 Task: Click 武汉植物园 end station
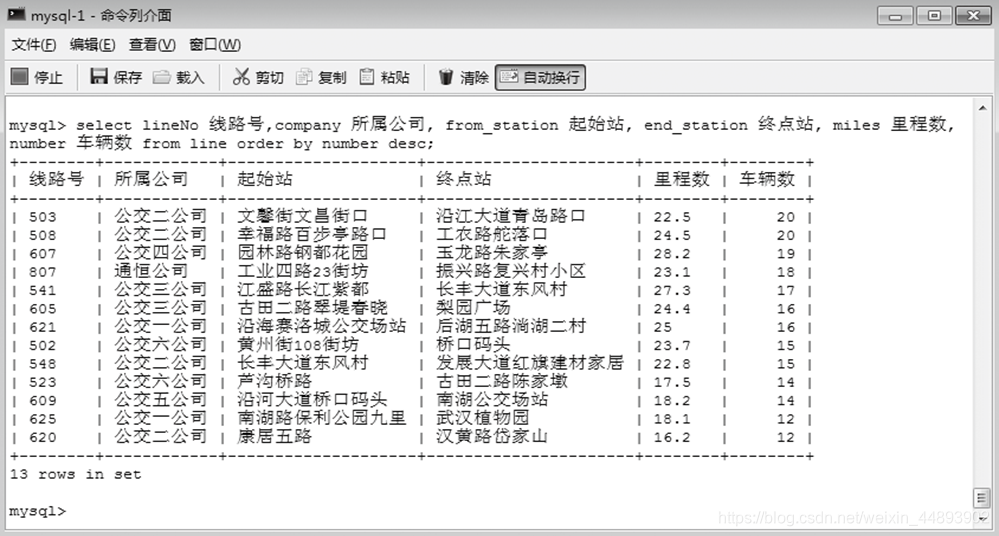(x=483, y=418)
